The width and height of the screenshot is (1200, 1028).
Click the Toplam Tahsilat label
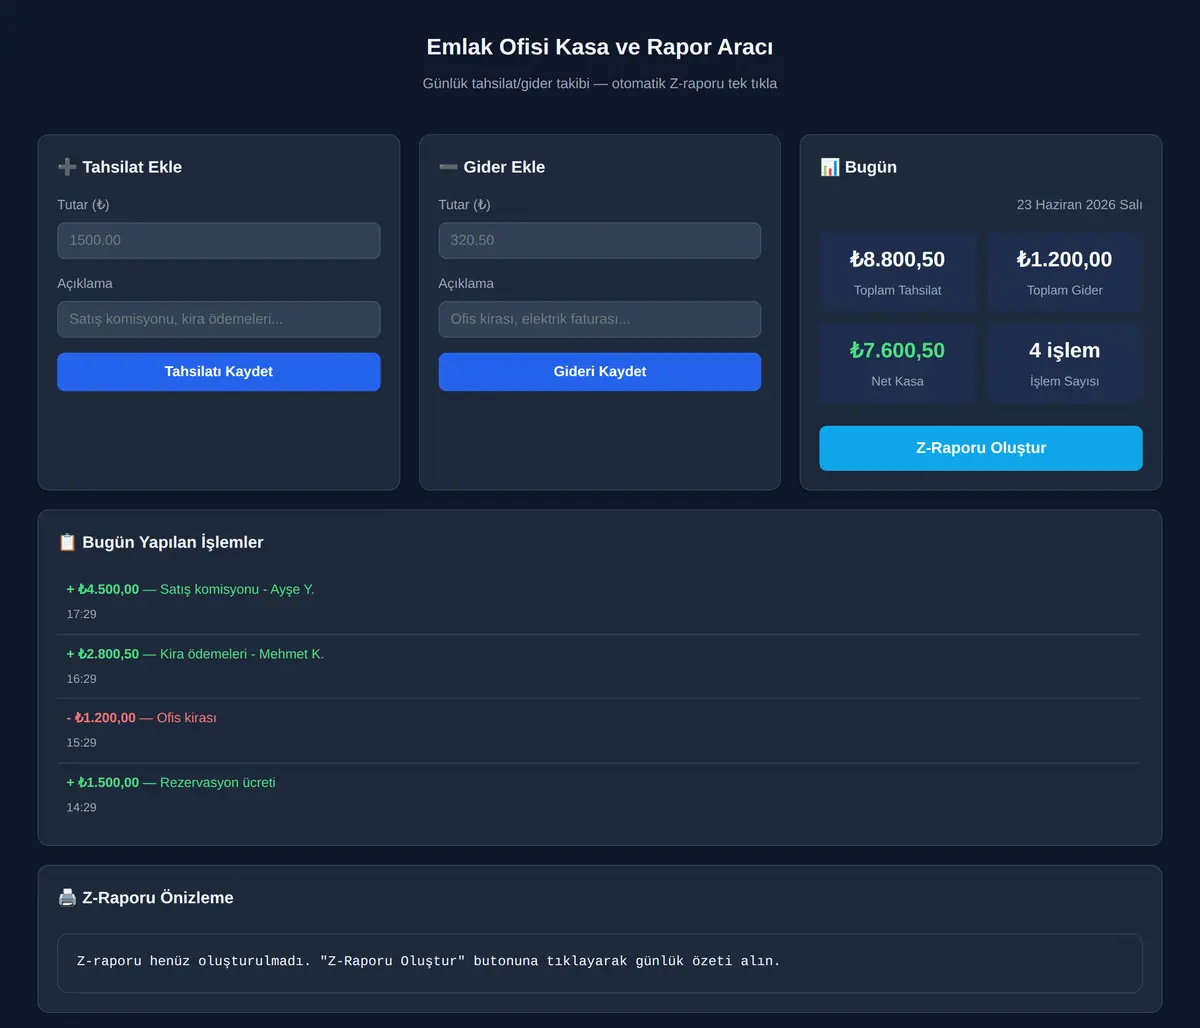(x=897, y=290)
